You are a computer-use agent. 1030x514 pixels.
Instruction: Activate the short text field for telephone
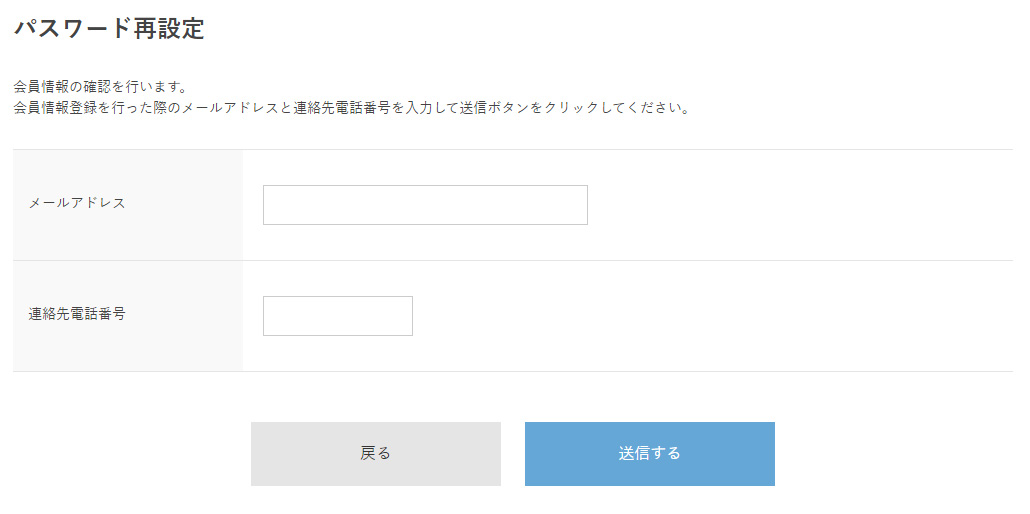338,316
